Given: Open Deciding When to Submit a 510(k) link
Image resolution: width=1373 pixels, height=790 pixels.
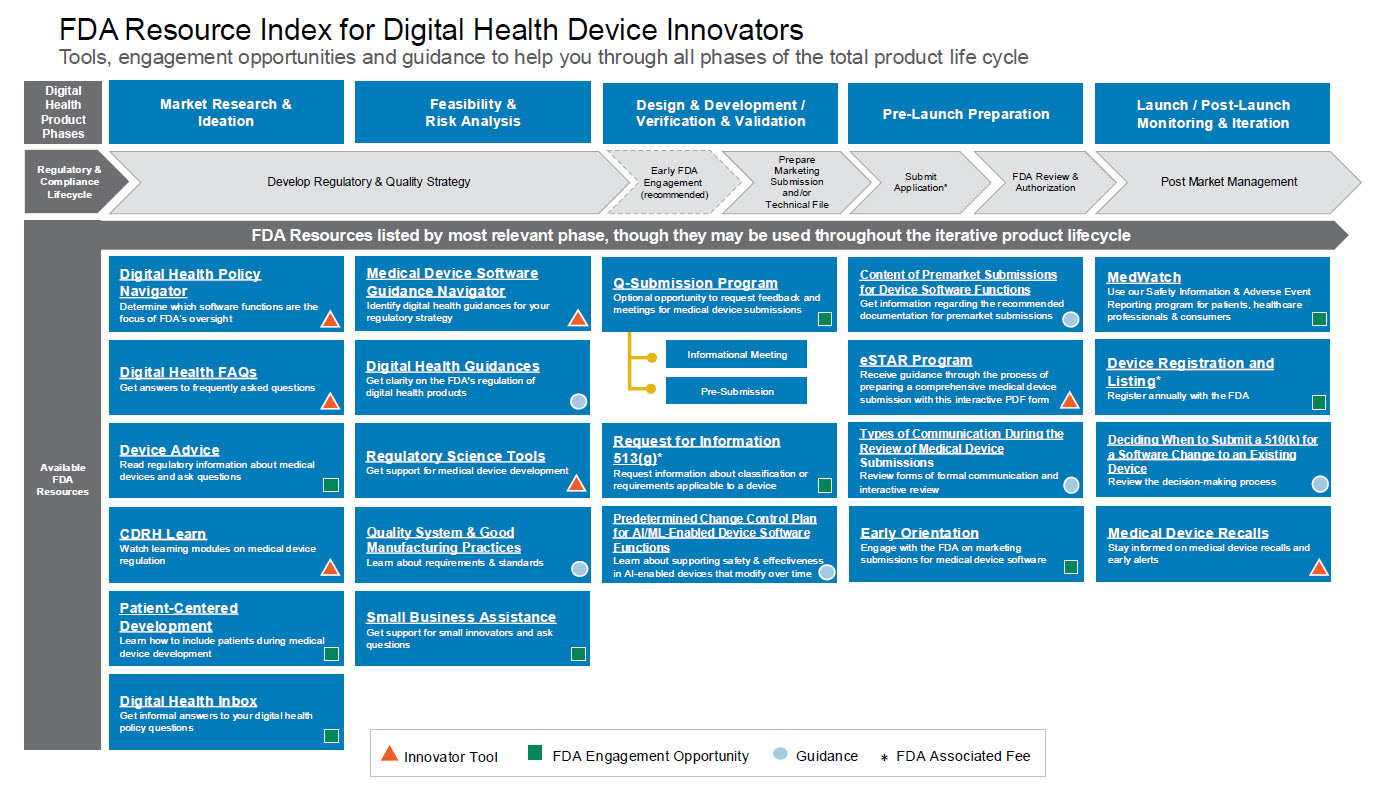Looking at the screenshot, I should pos(1212,454).
